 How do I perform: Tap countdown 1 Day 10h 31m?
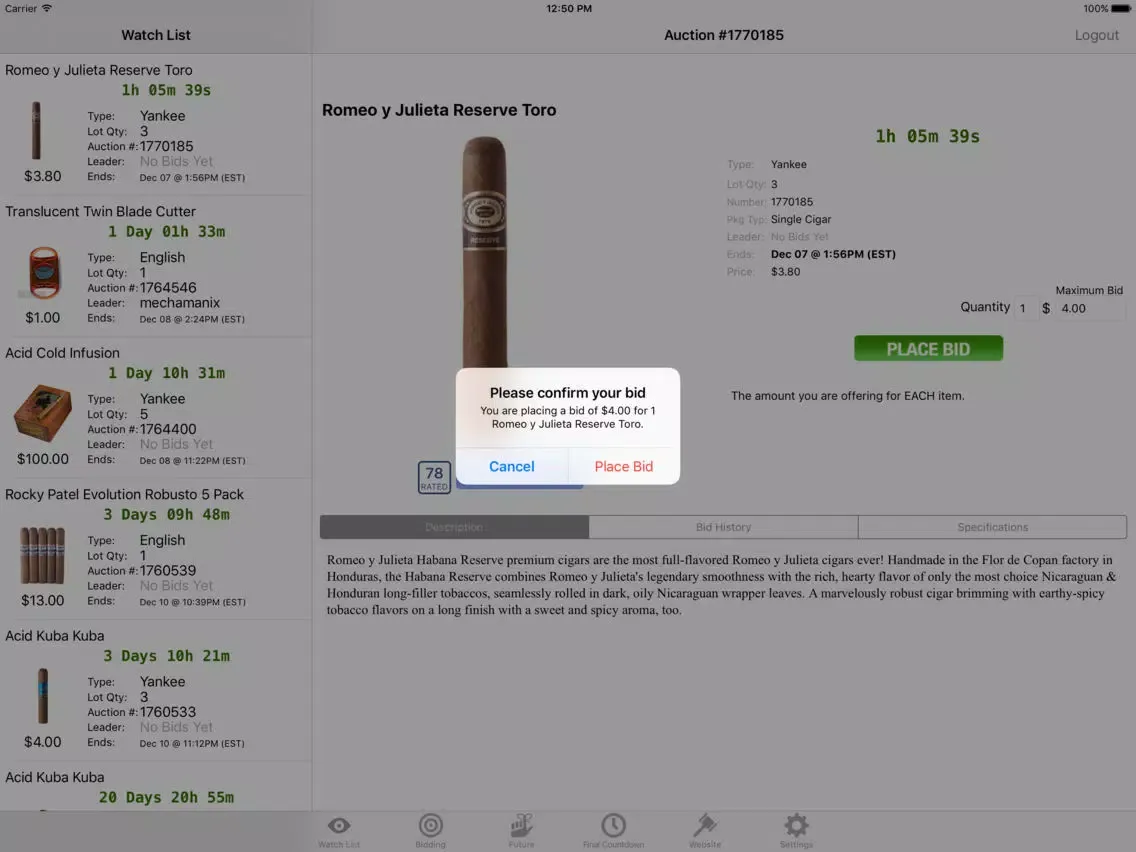point(167,373)
